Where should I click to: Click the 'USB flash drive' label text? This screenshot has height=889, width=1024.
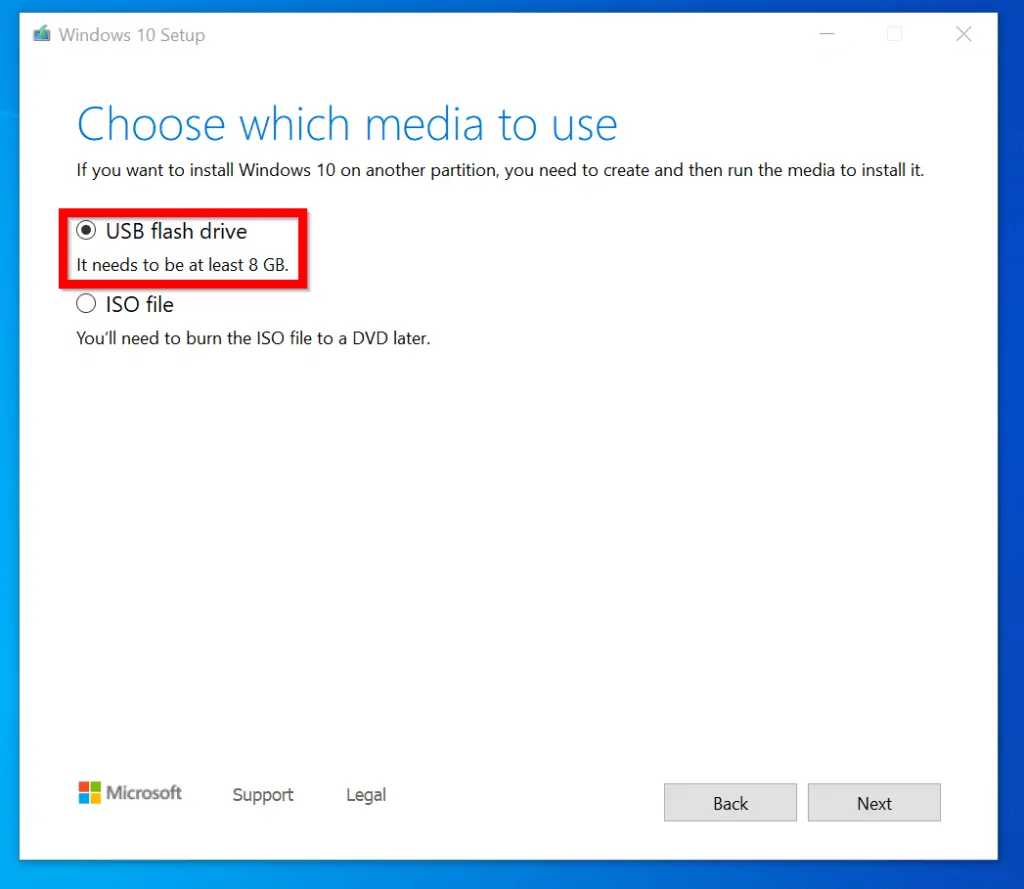(x=176, y=231)
